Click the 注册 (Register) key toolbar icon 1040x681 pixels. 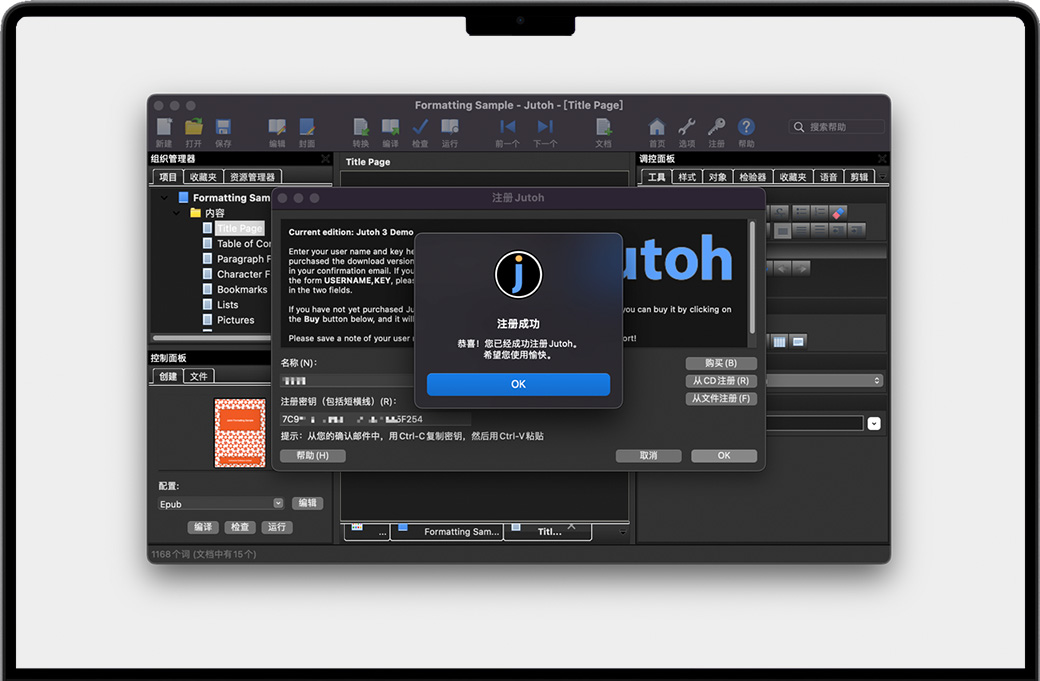pos(716,127)
